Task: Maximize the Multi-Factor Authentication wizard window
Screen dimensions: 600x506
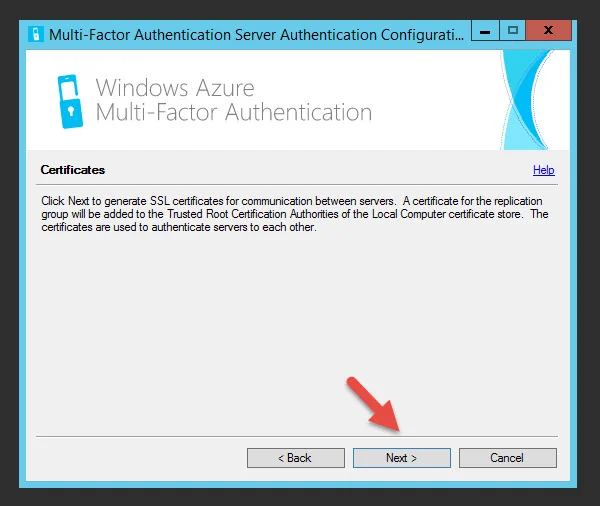Action: pos(512,31)
